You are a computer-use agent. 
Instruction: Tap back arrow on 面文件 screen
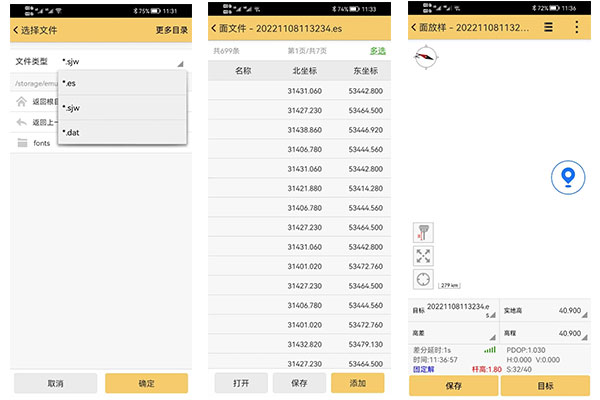point(214,29)
